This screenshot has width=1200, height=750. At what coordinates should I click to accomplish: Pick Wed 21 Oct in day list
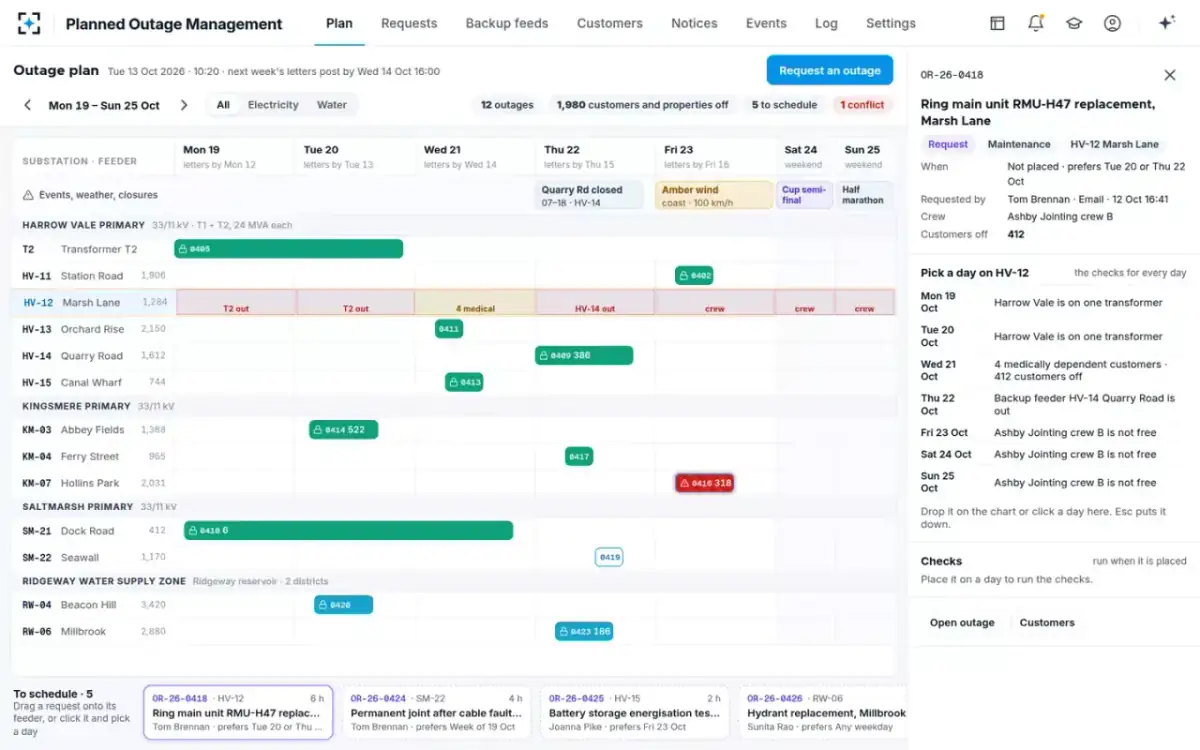pyautogui.click(x=1054, y=370)
